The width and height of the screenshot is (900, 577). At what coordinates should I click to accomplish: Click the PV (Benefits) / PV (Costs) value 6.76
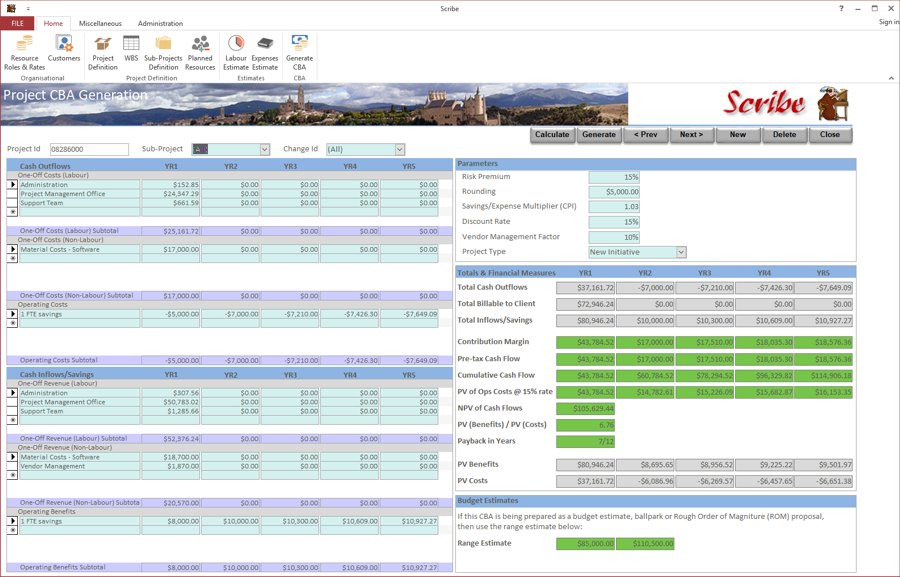point(585,425)
